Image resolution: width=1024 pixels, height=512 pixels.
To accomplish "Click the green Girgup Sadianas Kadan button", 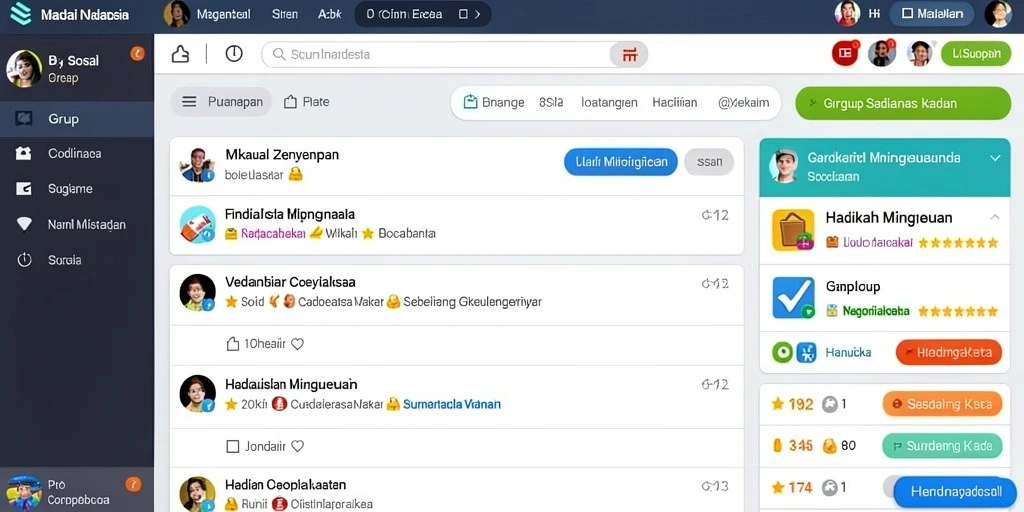I will click(x=903, y=103).
